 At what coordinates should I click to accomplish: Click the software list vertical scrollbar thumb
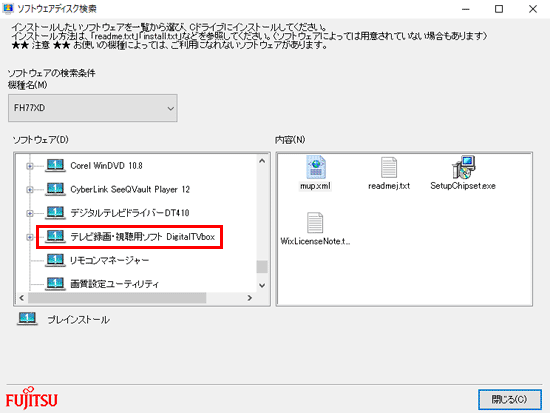point(262,267)
